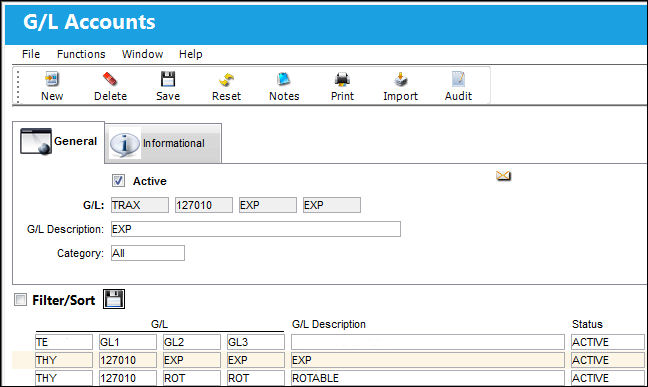The width and height of the screenshot is (648, 387).
Task: Select the TE cell in first row
Action: click(64, 342)
